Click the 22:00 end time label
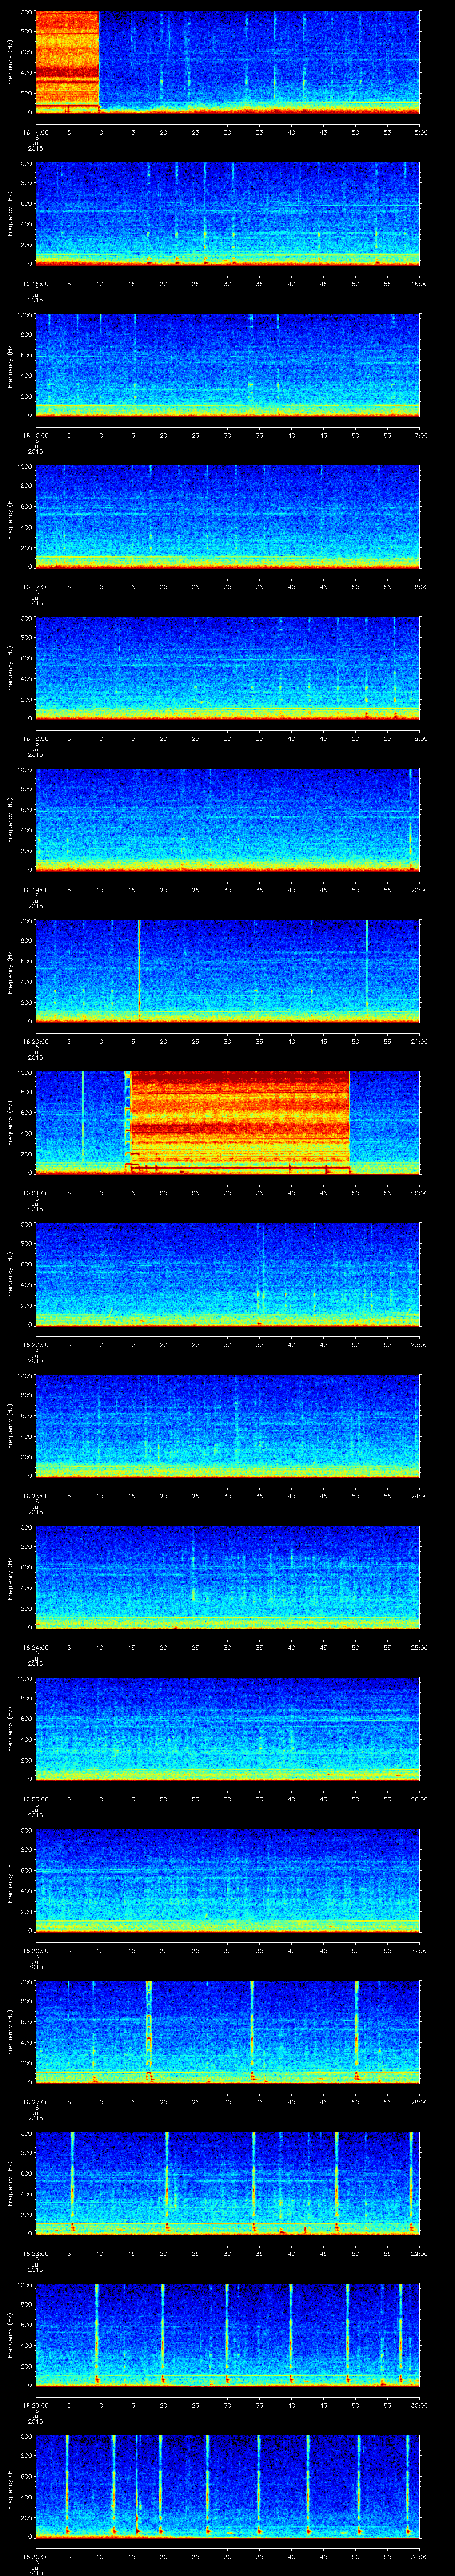455x2576 pixels. click(420, 1193)
